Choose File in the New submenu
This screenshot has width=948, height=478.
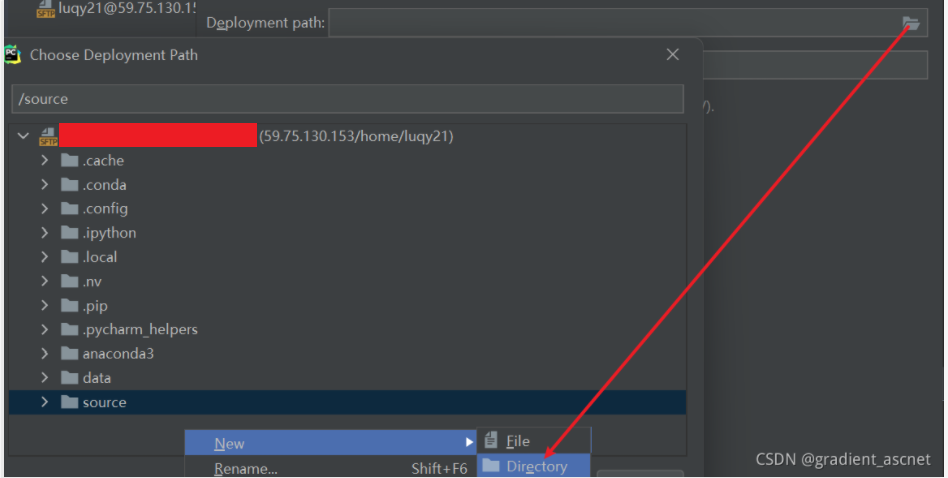click(x=534, y=441)
